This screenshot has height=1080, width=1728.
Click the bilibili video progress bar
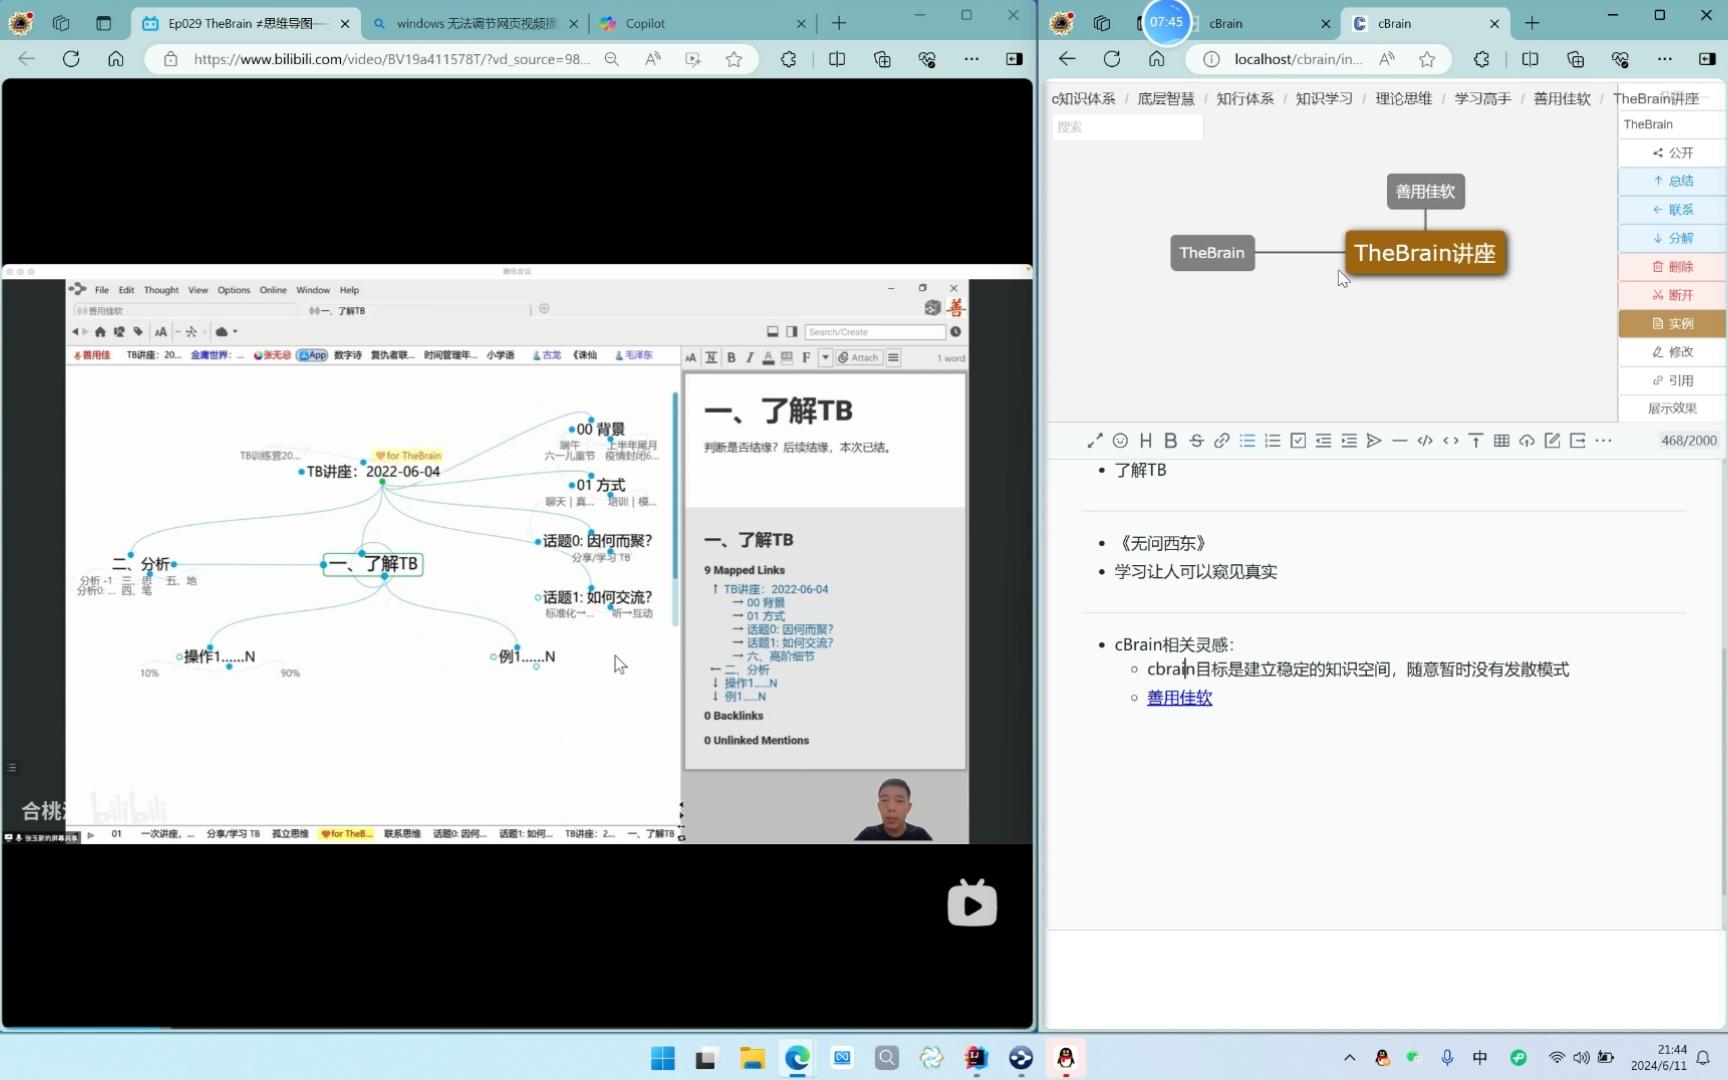pyautogui.click(x=517, y=1027)
